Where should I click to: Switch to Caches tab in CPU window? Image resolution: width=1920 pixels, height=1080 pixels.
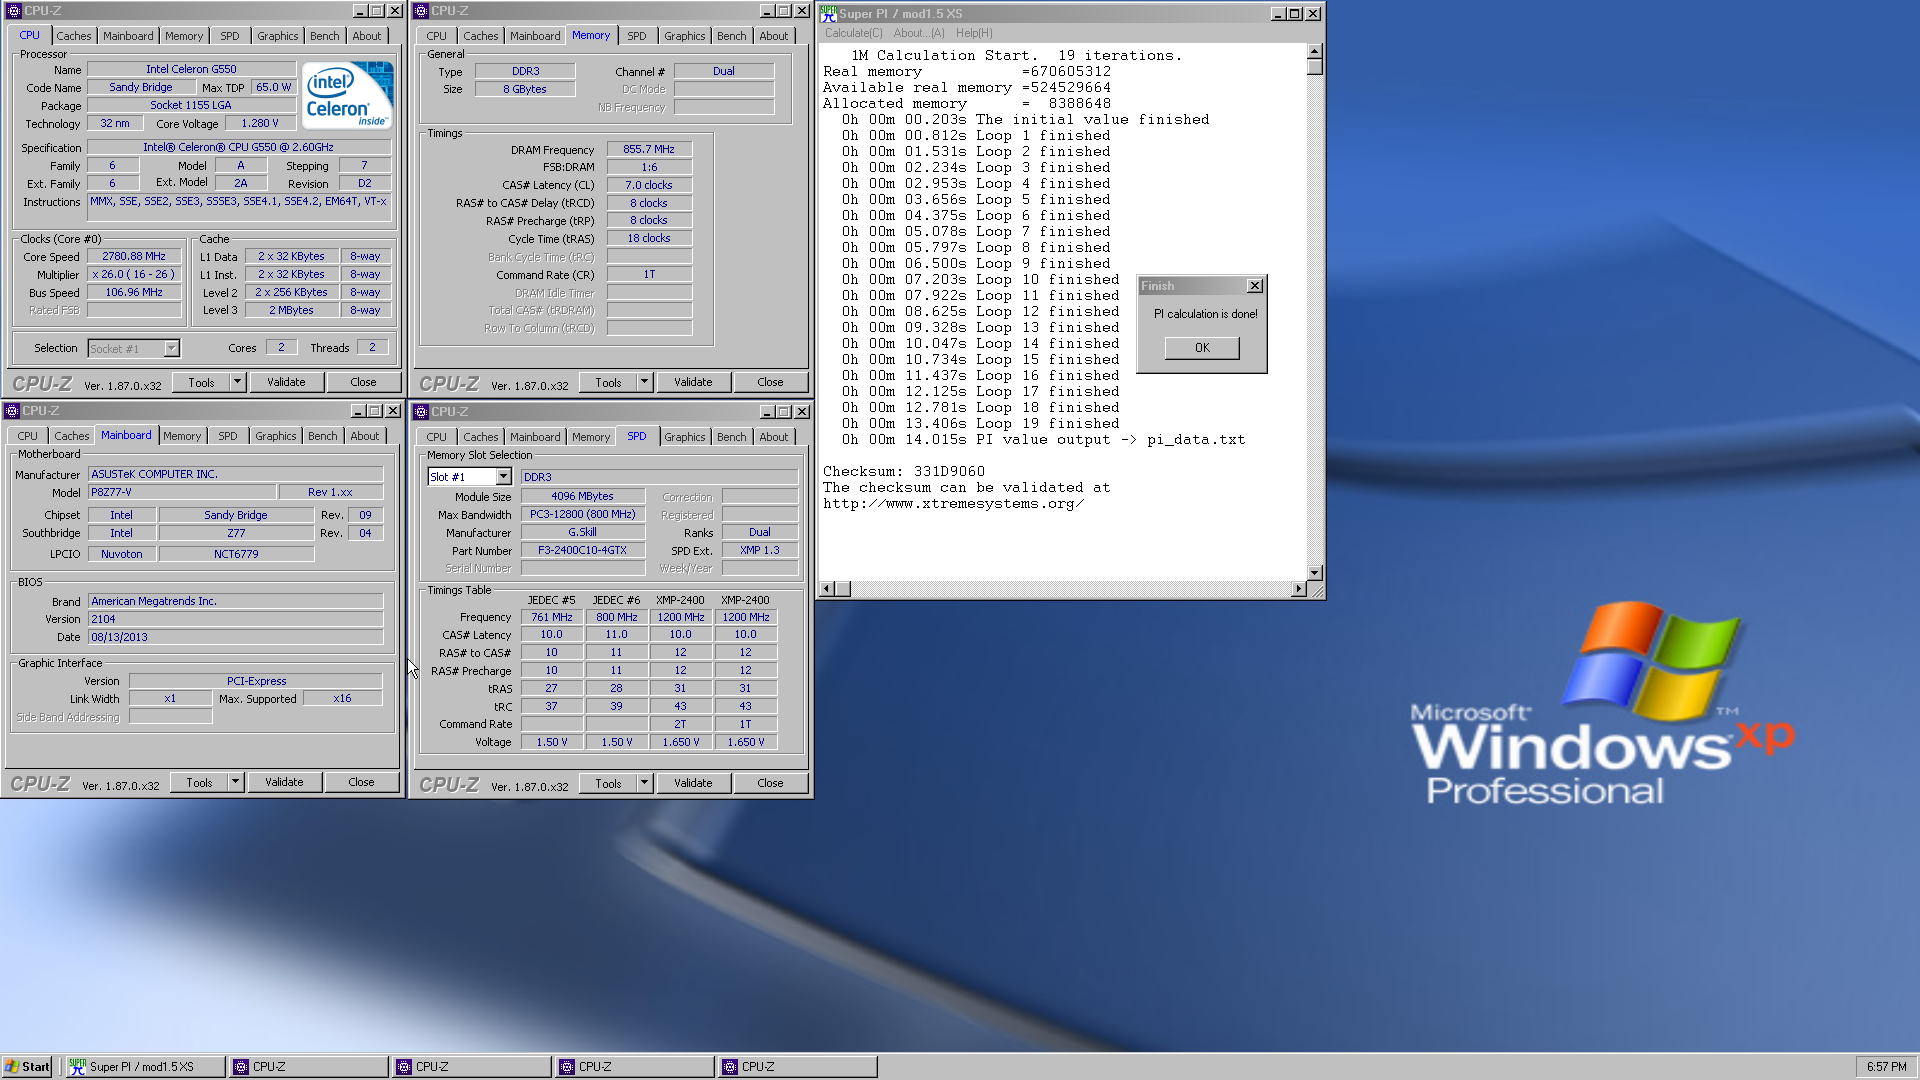click(74, 36)
